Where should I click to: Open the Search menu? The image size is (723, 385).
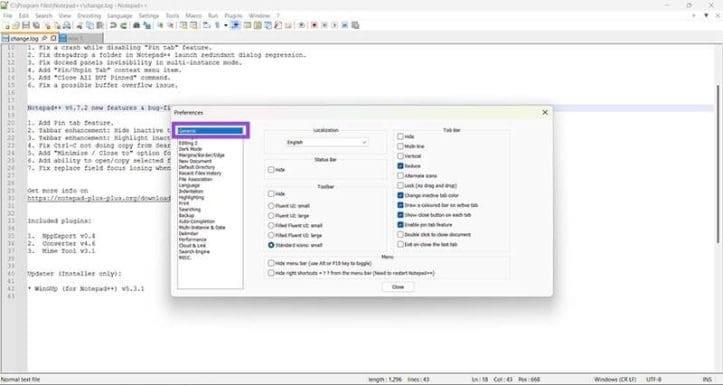pos(44,16)
